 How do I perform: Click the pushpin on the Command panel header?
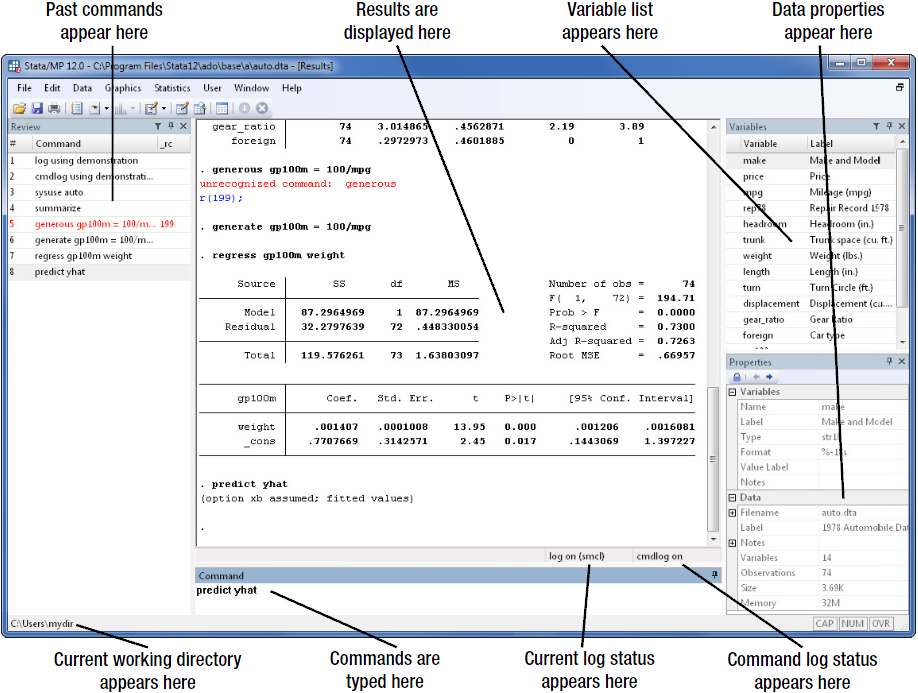[715, 575]
